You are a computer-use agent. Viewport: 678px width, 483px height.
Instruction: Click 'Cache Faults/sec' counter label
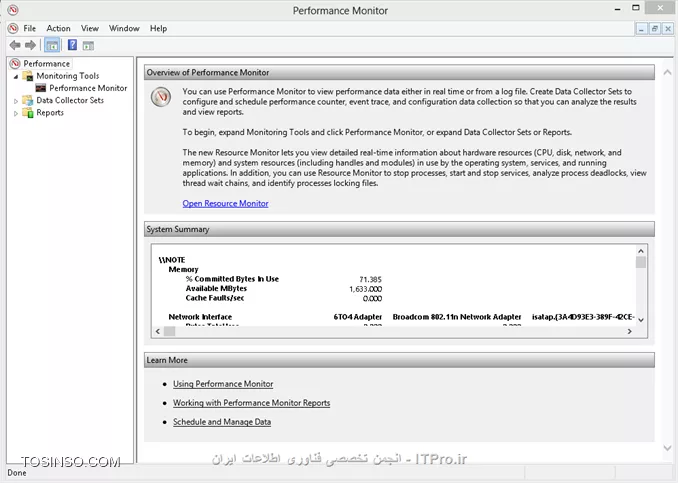point(215,298)
